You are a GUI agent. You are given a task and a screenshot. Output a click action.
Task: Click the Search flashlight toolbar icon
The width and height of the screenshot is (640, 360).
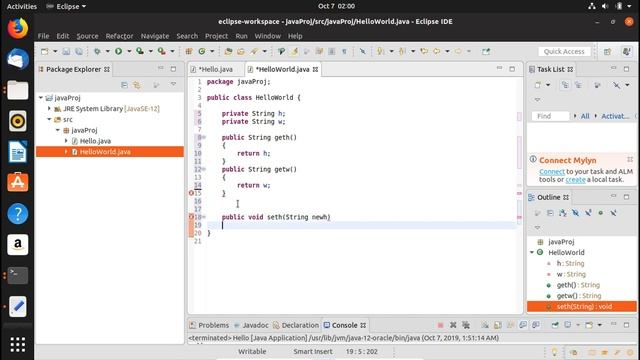point(254,51)
